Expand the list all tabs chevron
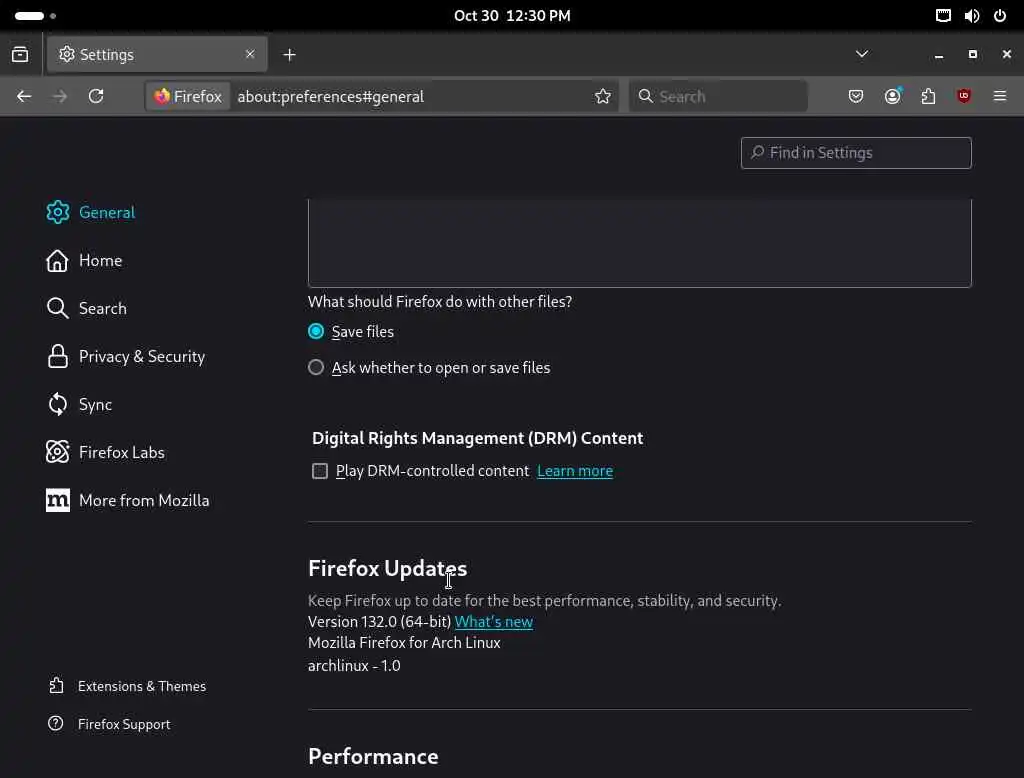1024x778 pixels. click(x=862, y=54)
